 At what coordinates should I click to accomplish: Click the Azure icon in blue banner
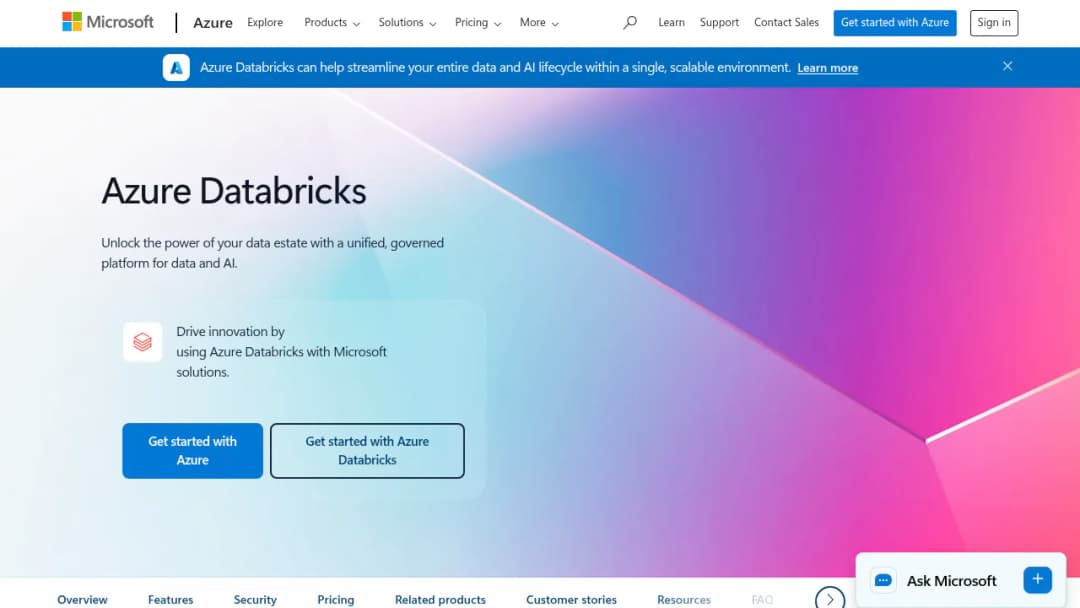176,67
